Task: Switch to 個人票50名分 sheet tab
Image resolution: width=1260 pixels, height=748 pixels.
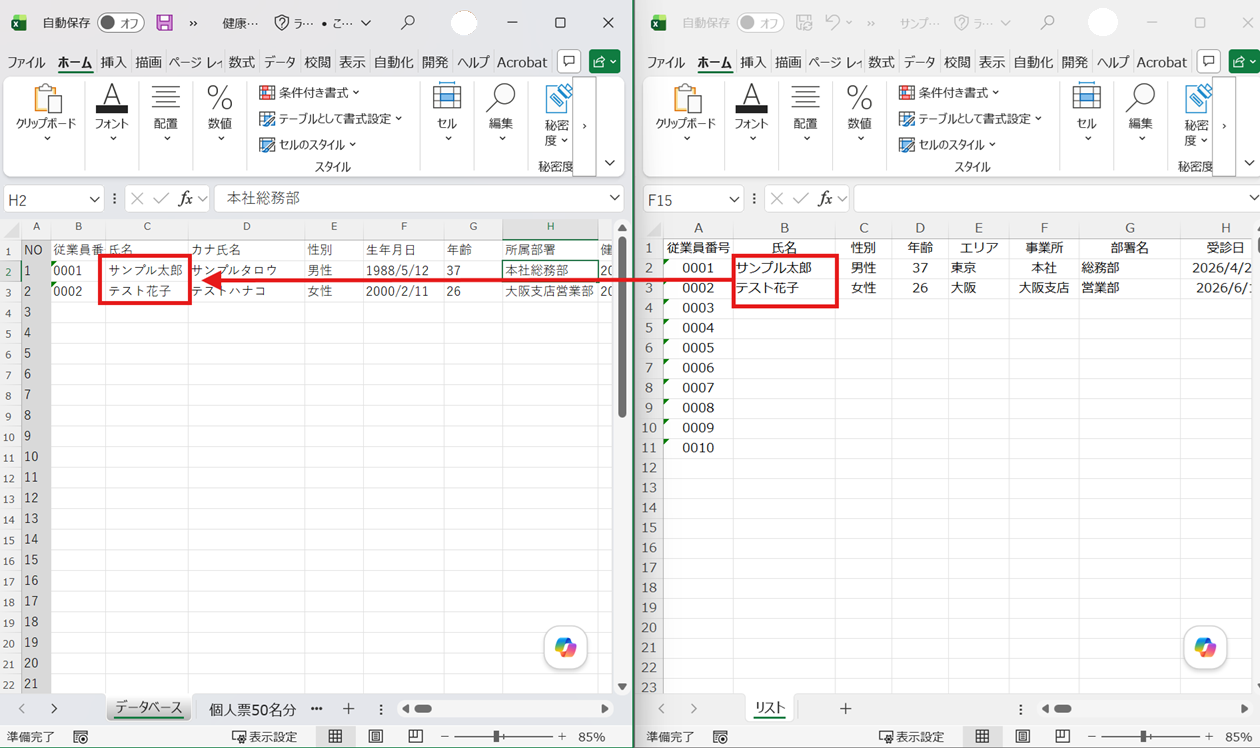Action: pos(253,709)
